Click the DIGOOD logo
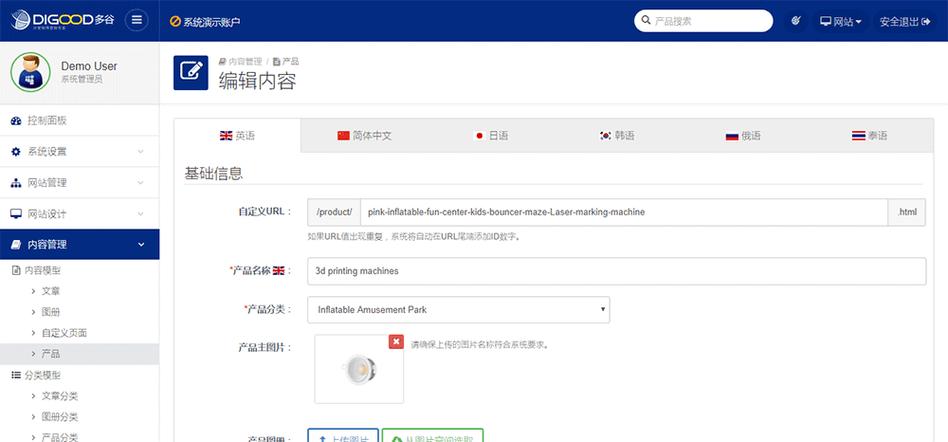This screenshot has height=442, width=948. click(x=62, y=20)
